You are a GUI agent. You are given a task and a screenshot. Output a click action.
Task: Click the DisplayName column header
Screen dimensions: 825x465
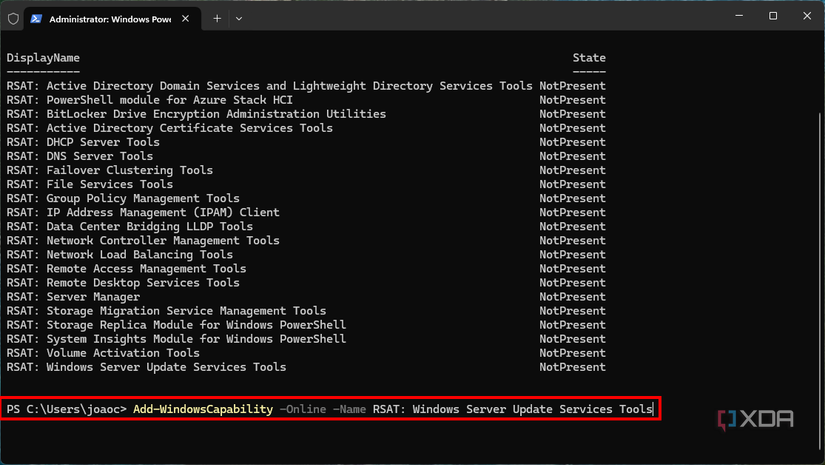[43, 58]
